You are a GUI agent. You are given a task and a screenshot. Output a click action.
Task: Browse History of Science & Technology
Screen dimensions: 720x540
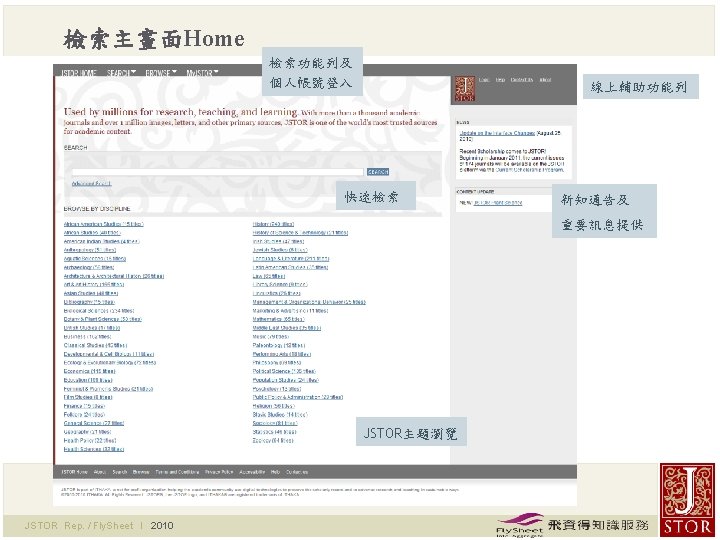point(300,233)
